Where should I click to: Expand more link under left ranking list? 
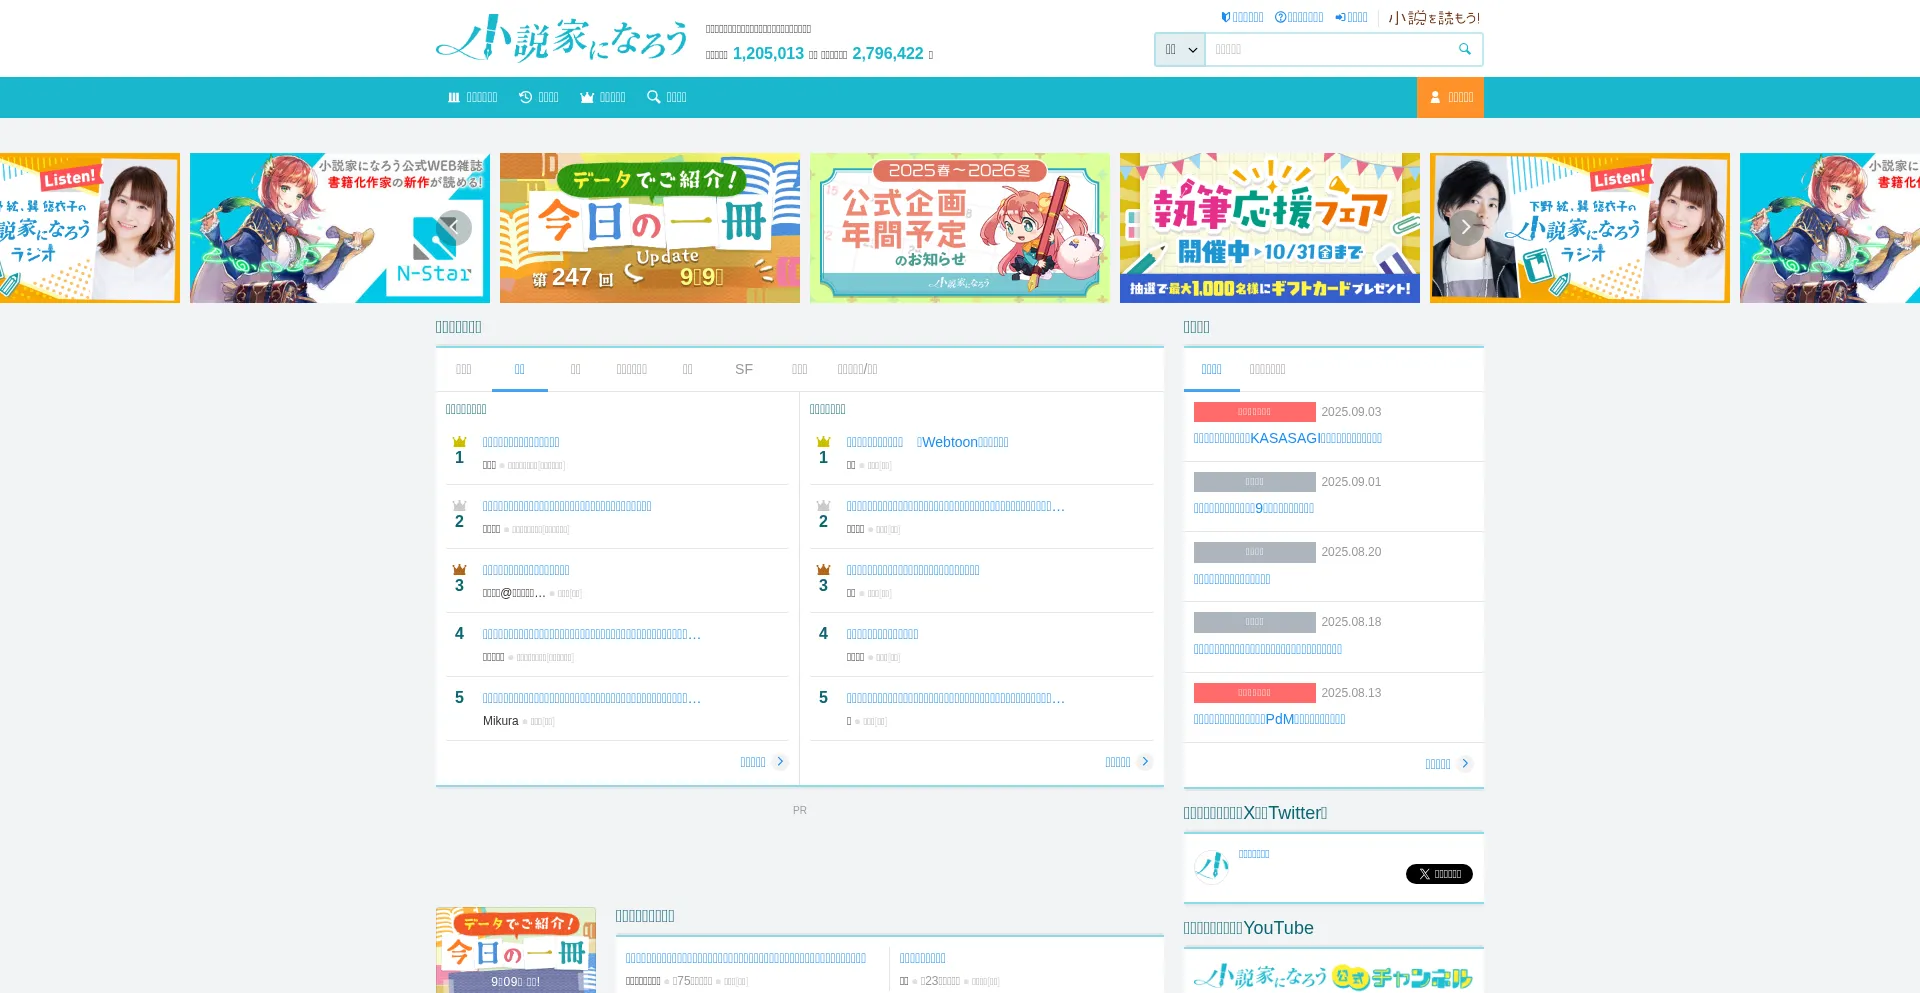[x=764, y=762]
